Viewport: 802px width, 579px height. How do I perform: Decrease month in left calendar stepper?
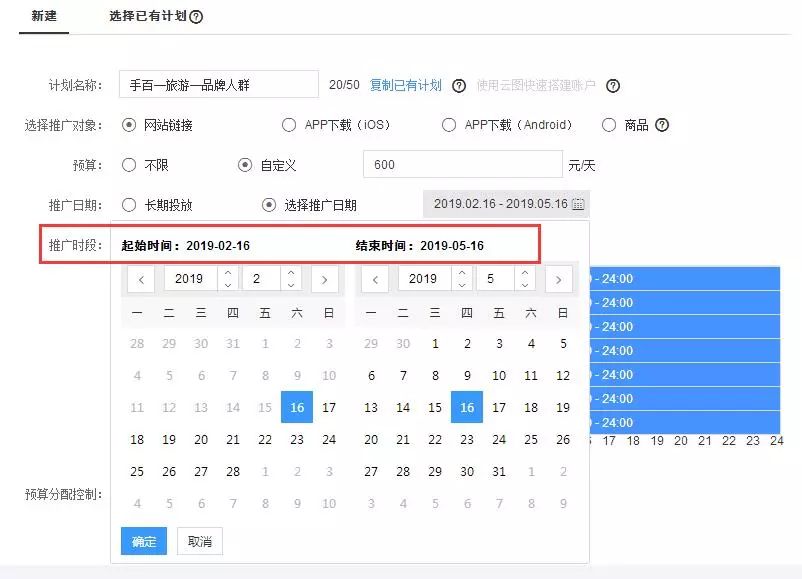coord(291,285)
